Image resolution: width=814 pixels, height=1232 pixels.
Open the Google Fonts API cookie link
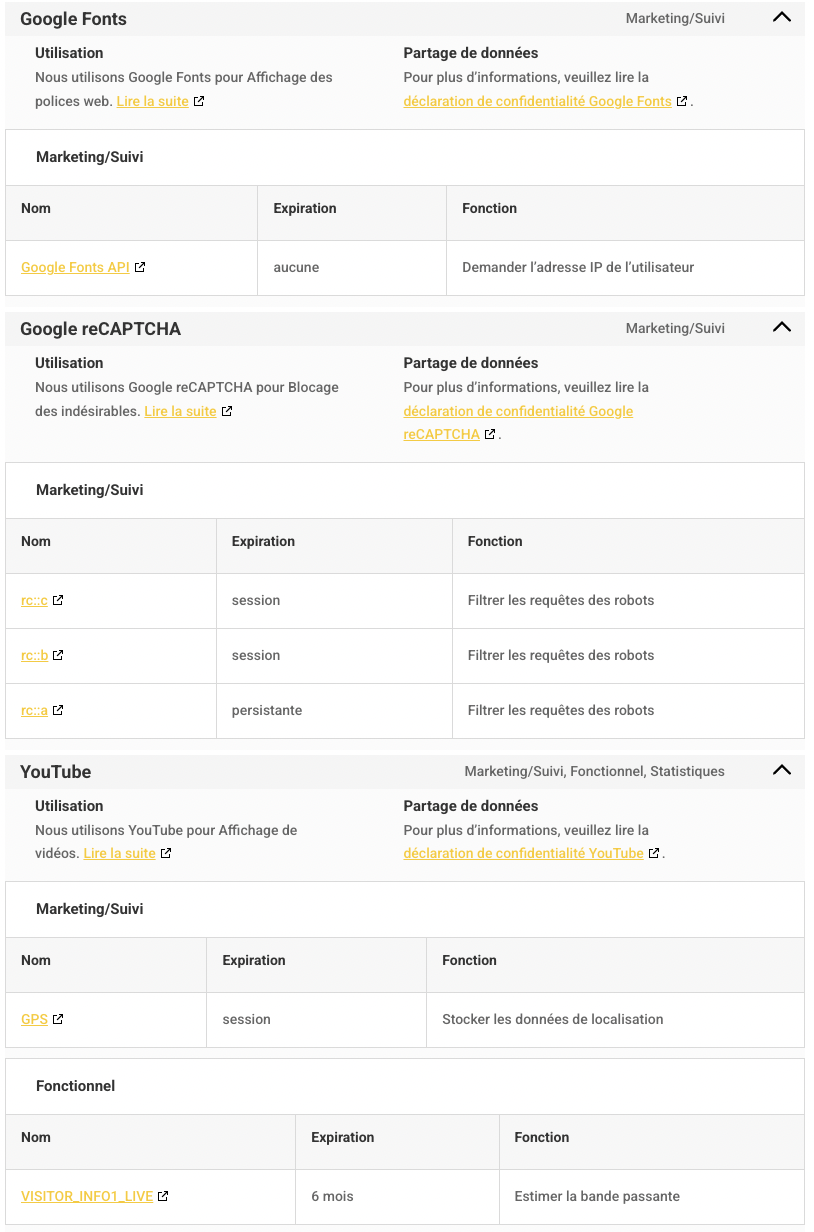click(75, 267)
